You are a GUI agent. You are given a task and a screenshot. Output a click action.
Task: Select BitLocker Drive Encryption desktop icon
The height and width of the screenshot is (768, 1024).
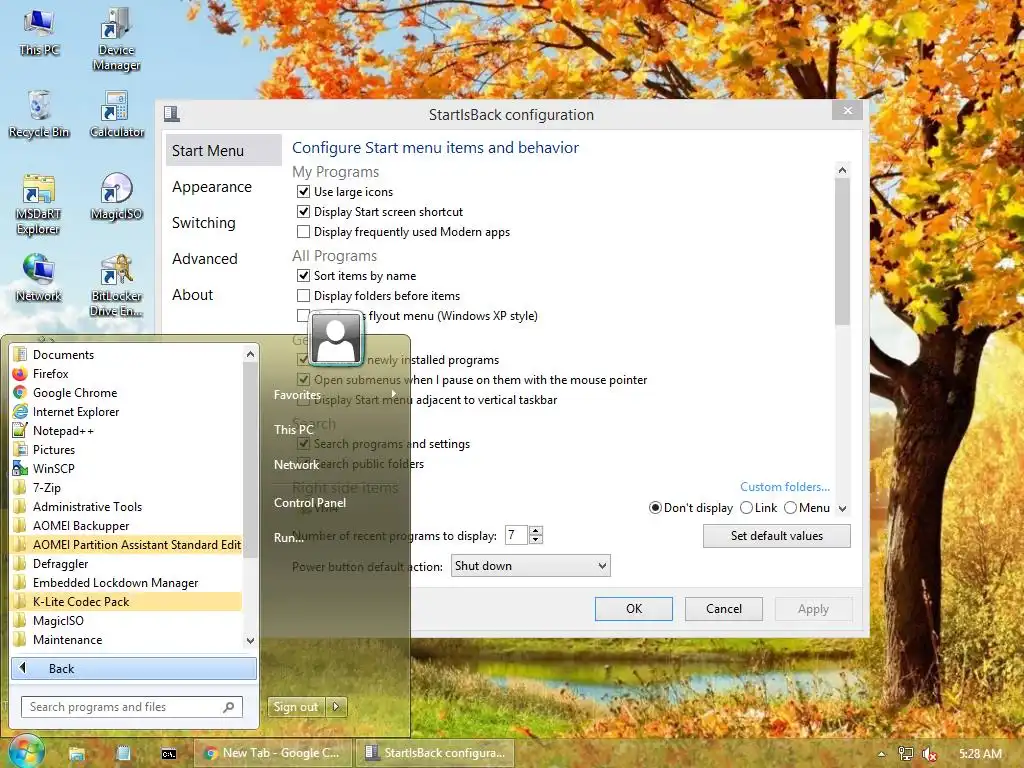[117, 286]
